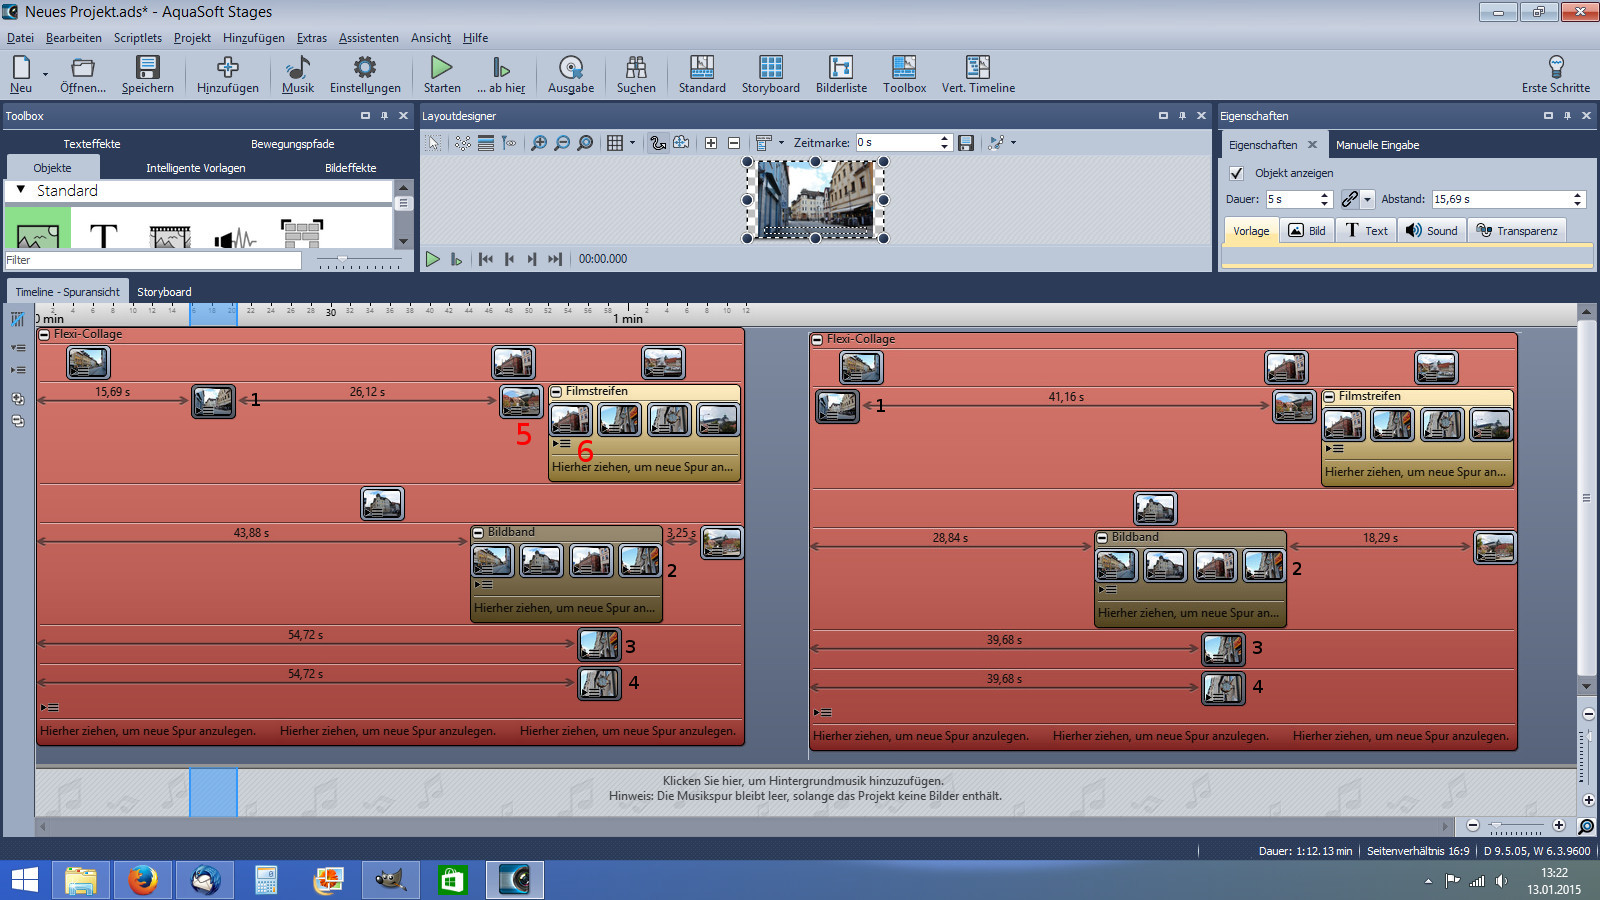Click into the toolbox Filter field
Viewport: 1600px width, 900px height.
coord(152,260)
